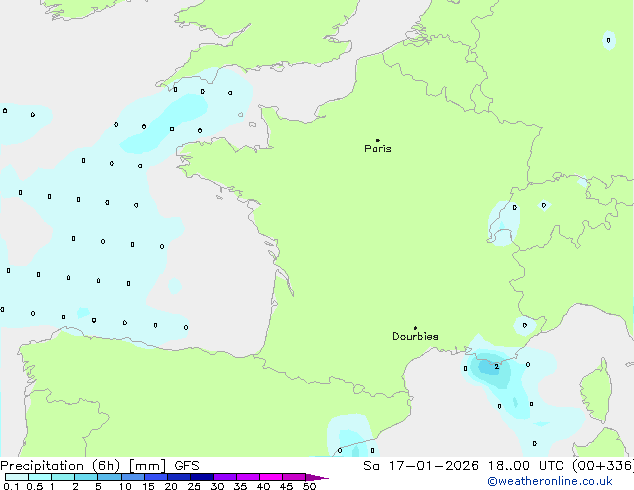
Task: Pick the legend swatch between 20 and 25
Action: pyautogui.click(x=179, y=477)
